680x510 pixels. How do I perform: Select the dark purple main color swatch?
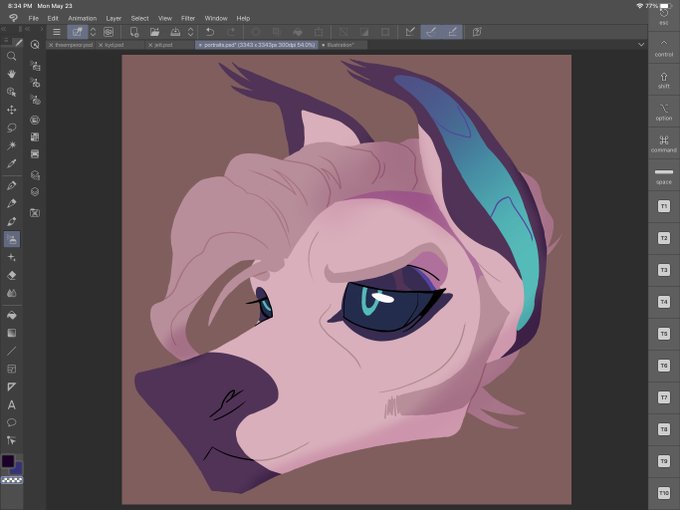tap(8, 461)
